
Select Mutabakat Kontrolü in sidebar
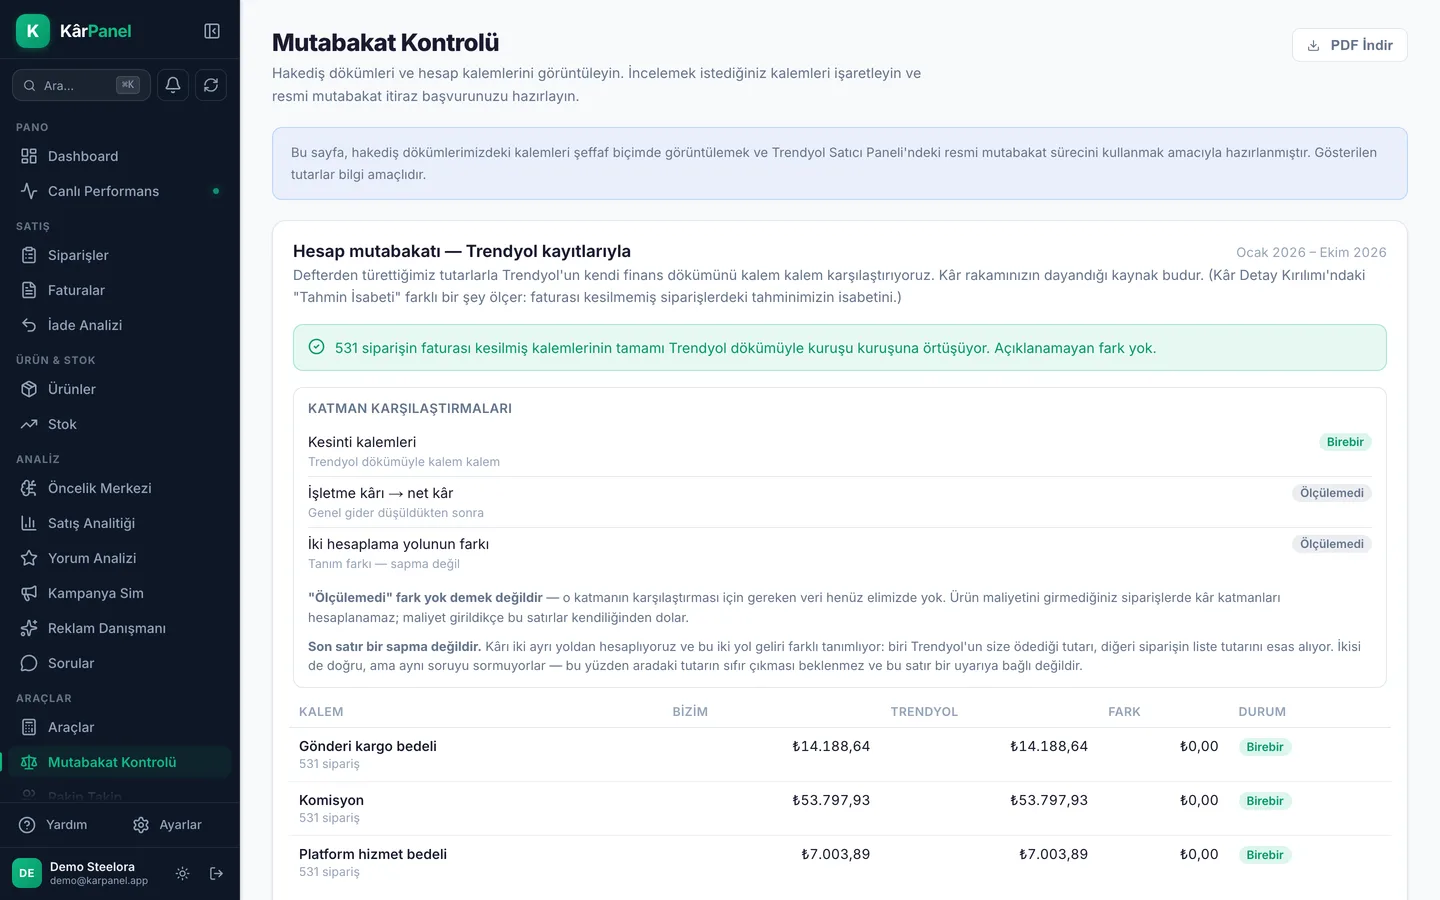[120, 762]
